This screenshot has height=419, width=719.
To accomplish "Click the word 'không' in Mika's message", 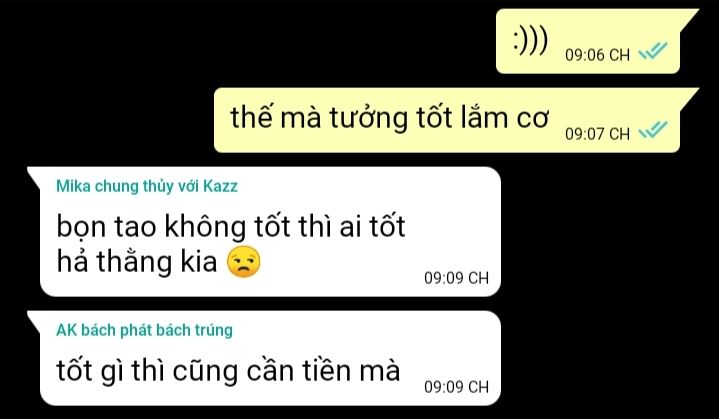I will (x=205, y=227).
